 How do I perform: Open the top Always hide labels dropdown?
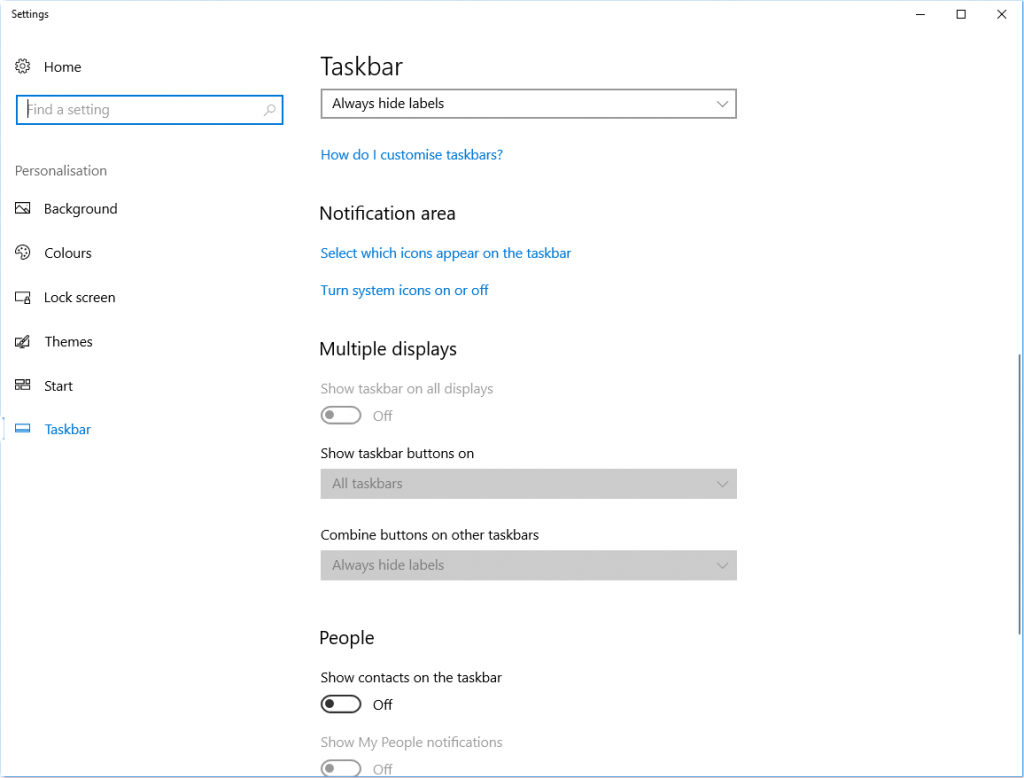[x=528, y=104]
